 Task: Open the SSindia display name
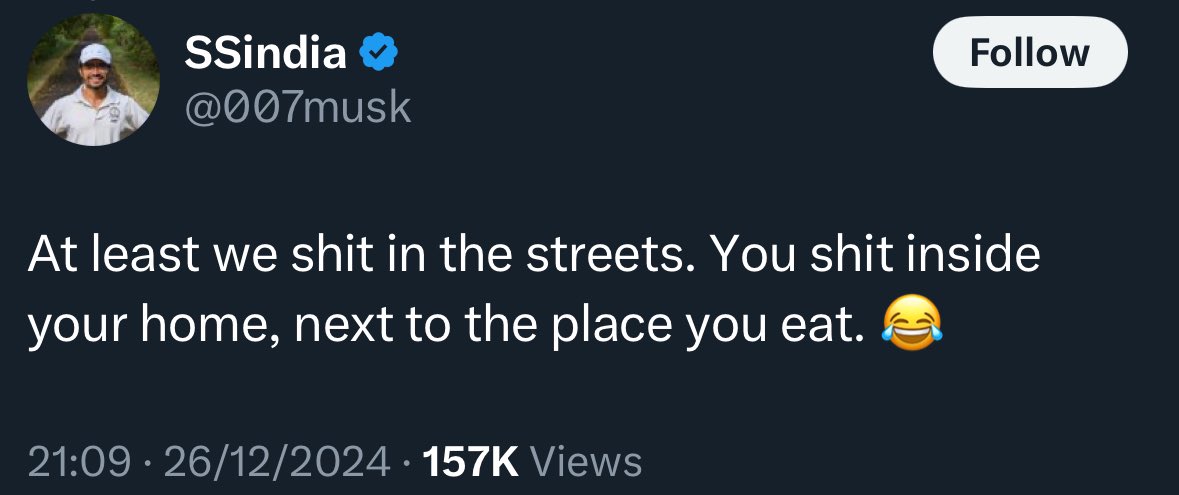tap(265, 55)
